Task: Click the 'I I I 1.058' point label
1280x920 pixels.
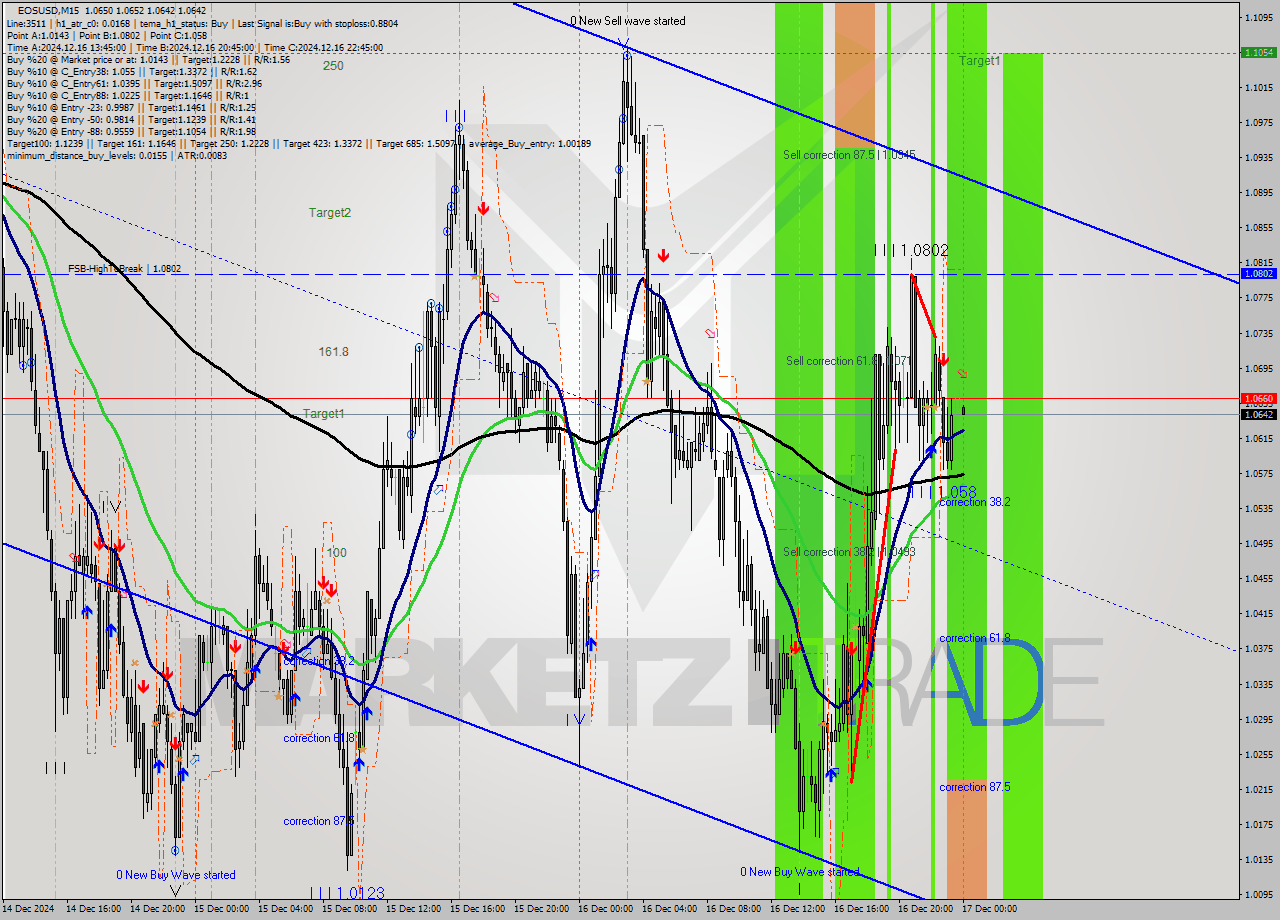Action: 943,492
